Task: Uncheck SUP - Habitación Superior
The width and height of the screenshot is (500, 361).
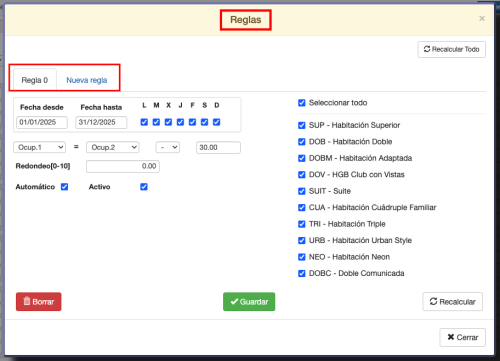Action: tap(302, 125)
